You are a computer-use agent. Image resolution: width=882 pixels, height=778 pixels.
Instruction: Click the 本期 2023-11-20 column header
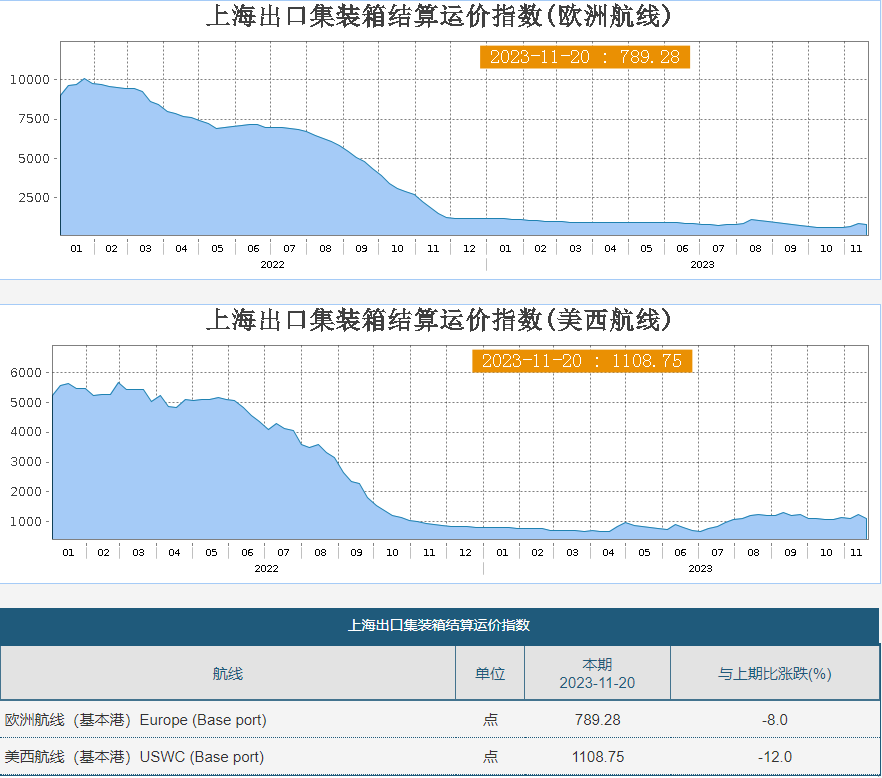597,673
